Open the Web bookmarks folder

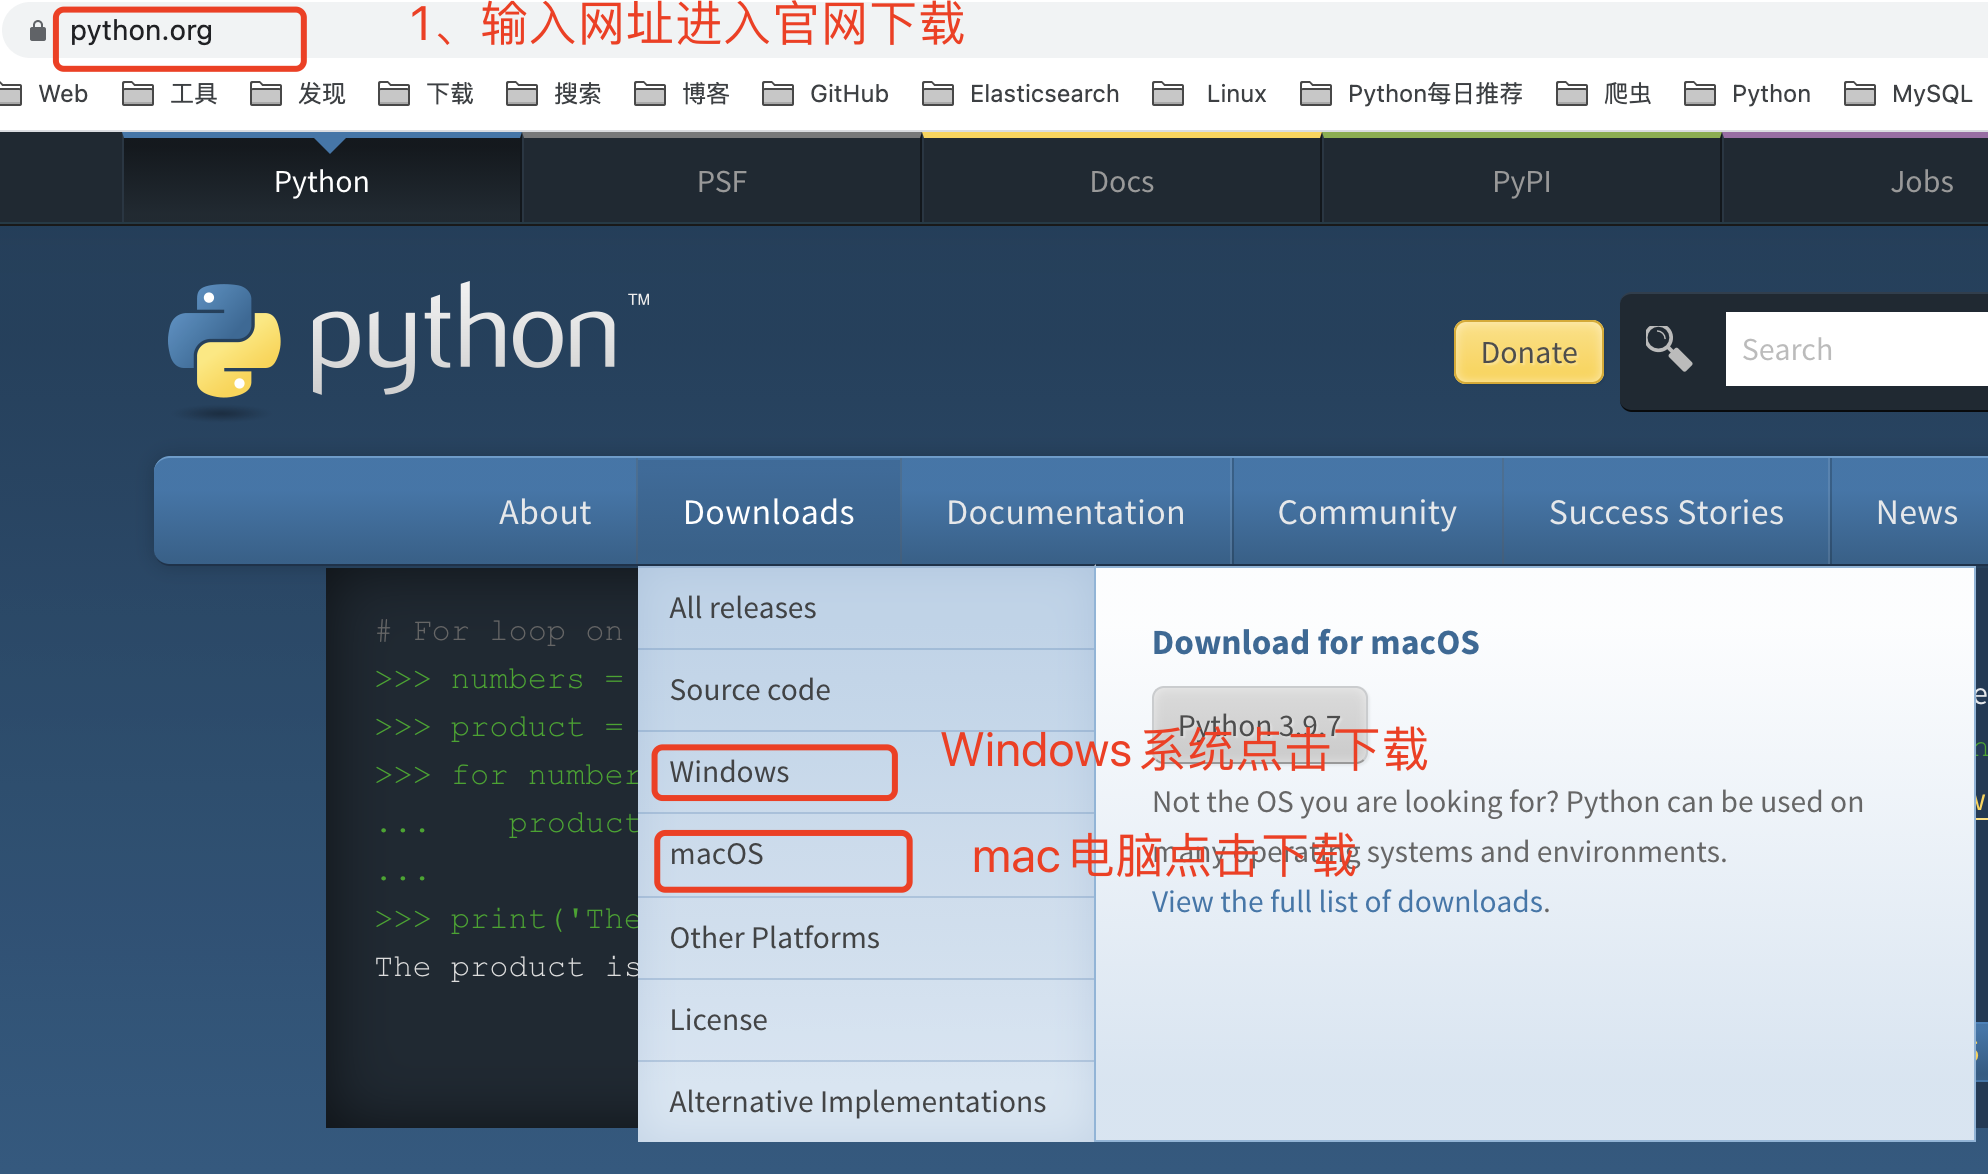(44, 94)
